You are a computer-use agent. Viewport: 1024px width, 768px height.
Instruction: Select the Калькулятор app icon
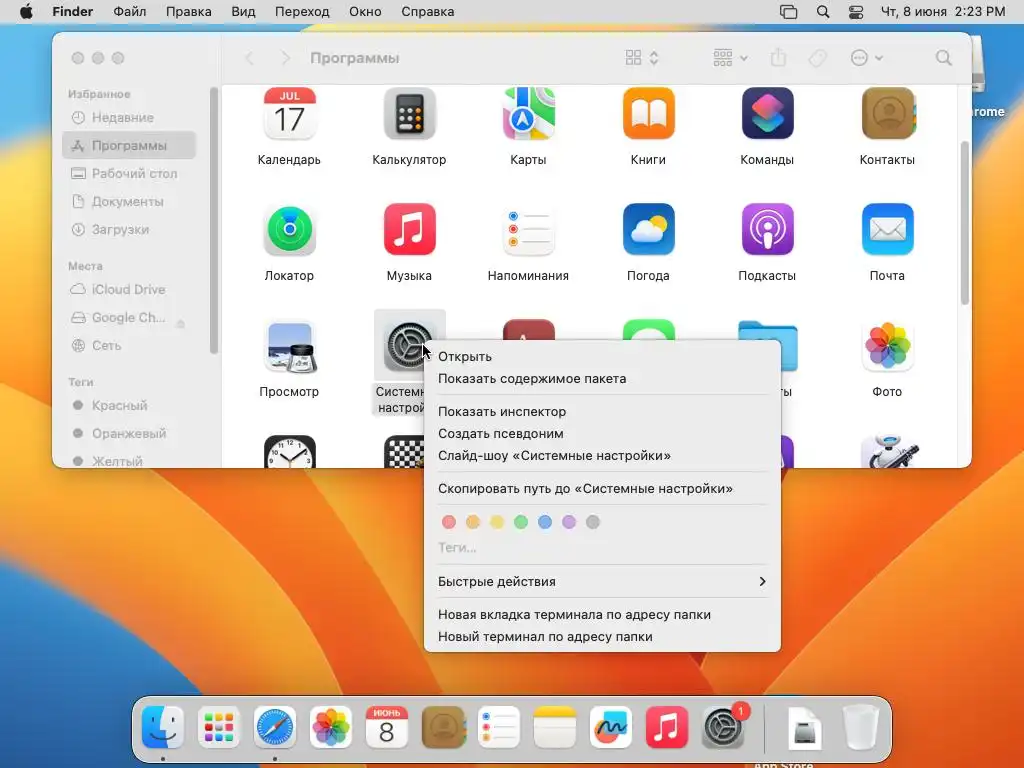tap(409, 114)
